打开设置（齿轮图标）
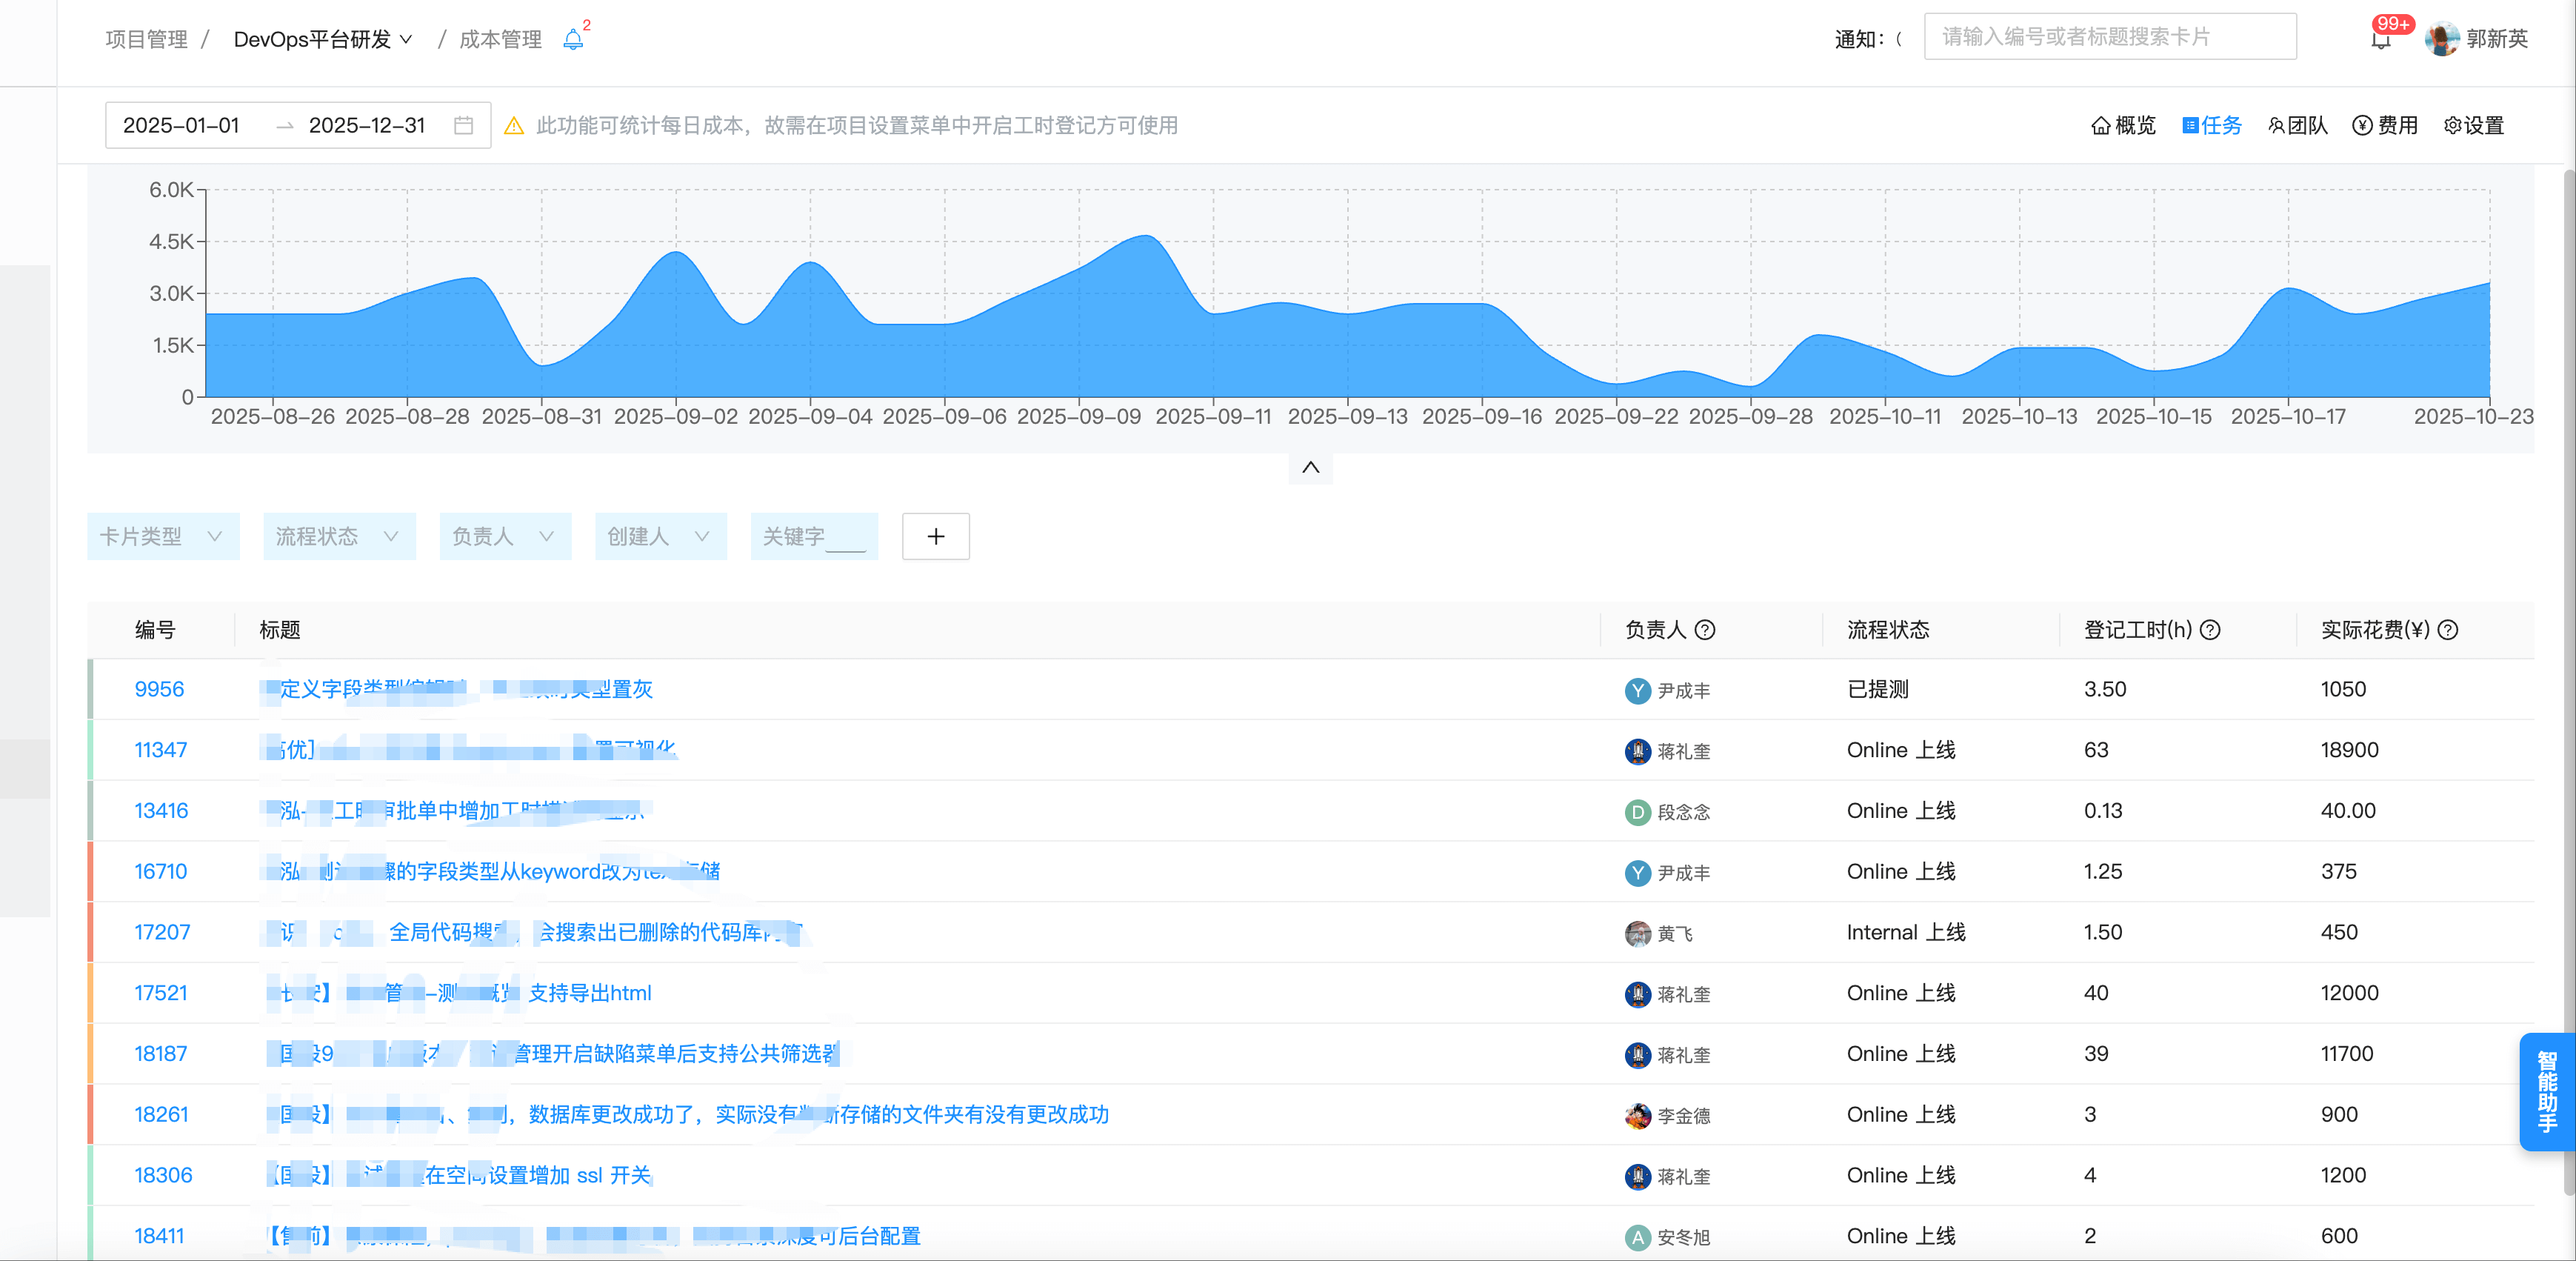 (x=2472, y=125)
